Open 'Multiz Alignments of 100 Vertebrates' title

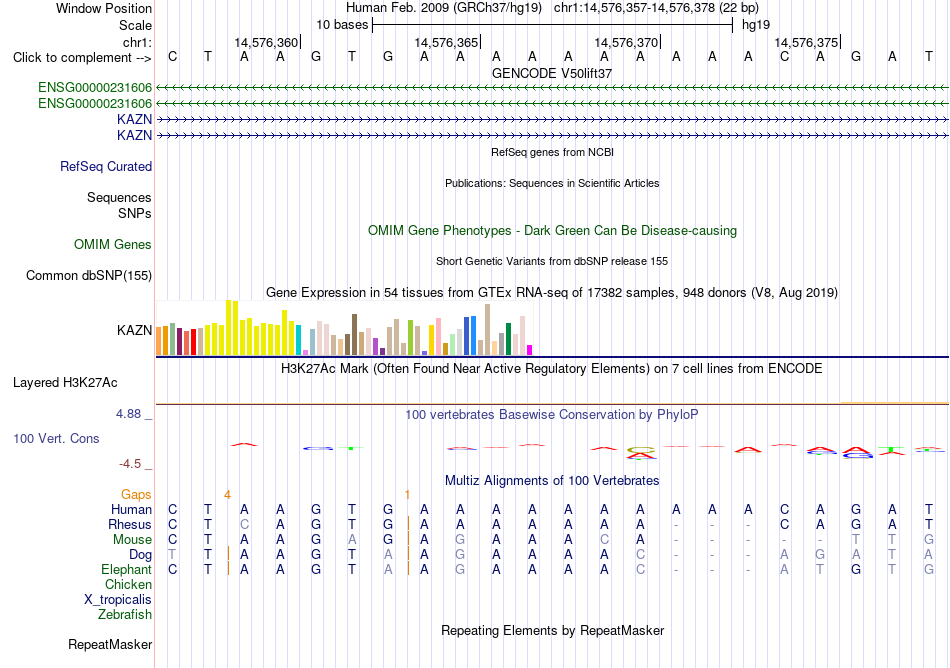click(552, 481)
